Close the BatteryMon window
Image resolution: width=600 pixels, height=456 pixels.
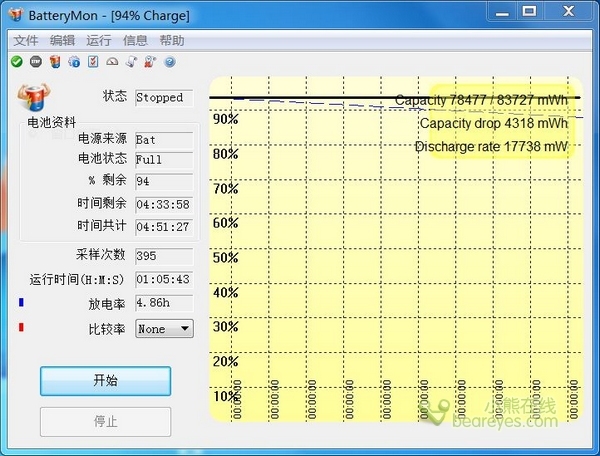[568, 11]
